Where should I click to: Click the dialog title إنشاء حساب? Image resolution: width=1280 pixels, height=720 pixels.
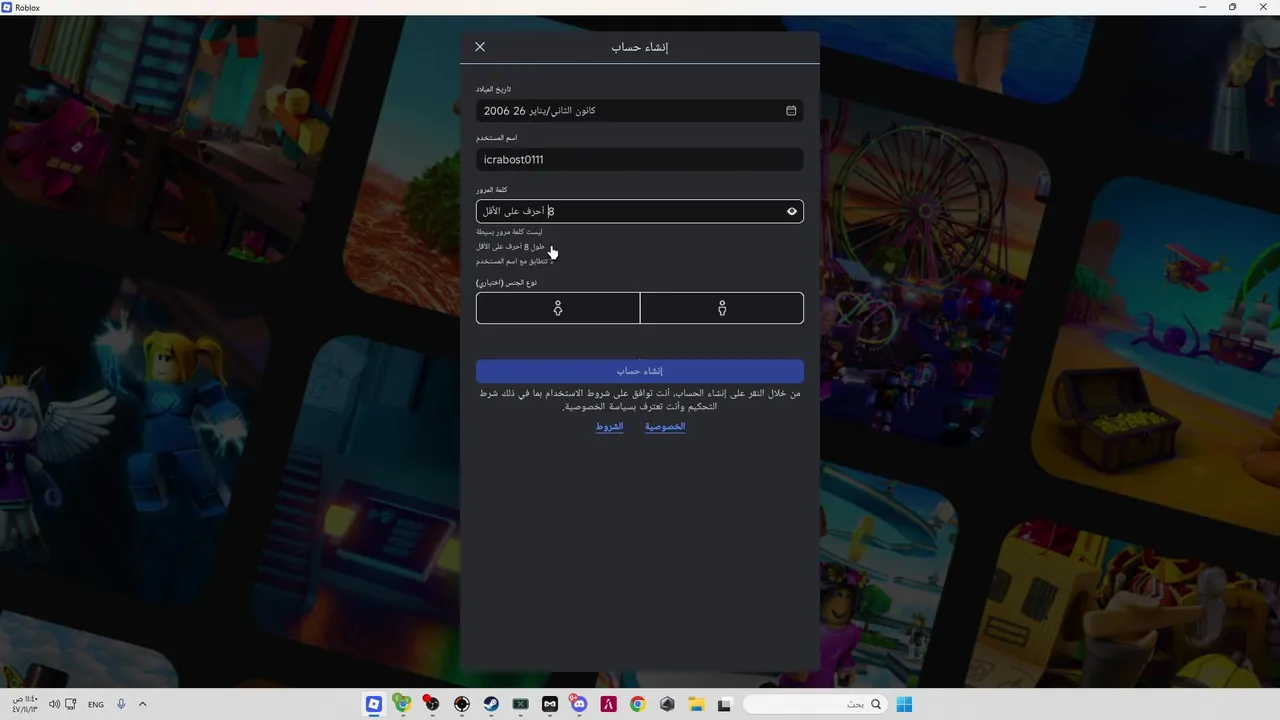(640, 47)
